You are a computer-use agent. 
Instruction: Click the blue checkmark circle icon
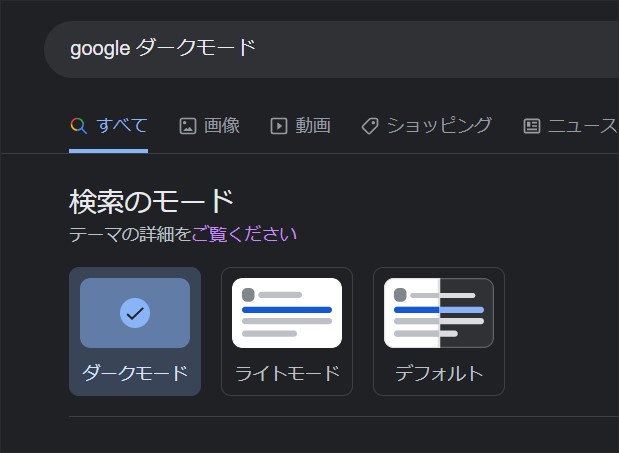pyautogui.click(x=135, y=312)
